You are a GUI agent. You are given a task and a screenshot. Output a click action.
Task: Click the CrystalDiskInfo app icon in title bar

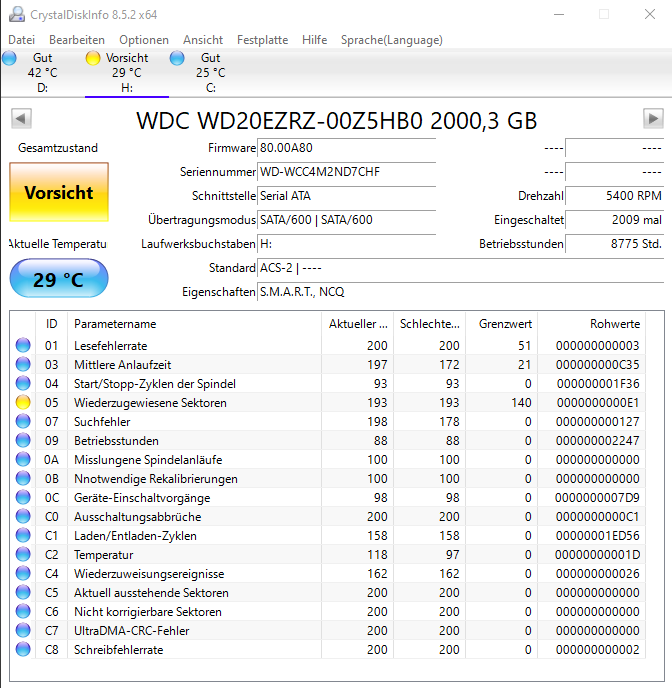pyautogui.click(x=17, y=14)
